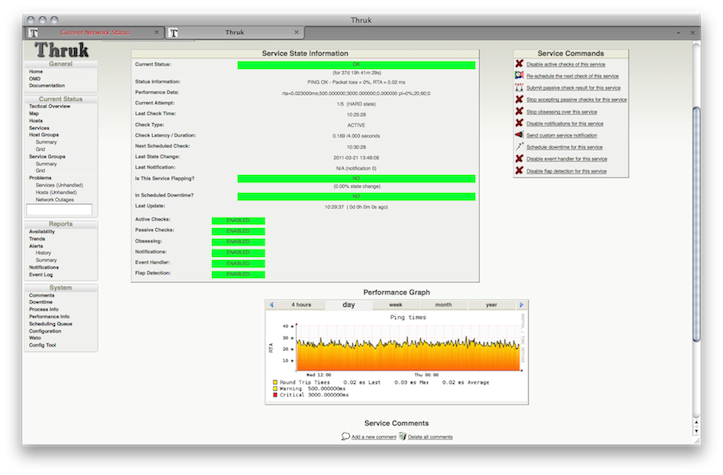Open the Hosts page in the sidebar
Viewport: 723px width, 475px height.
click(x=36, y=121)
